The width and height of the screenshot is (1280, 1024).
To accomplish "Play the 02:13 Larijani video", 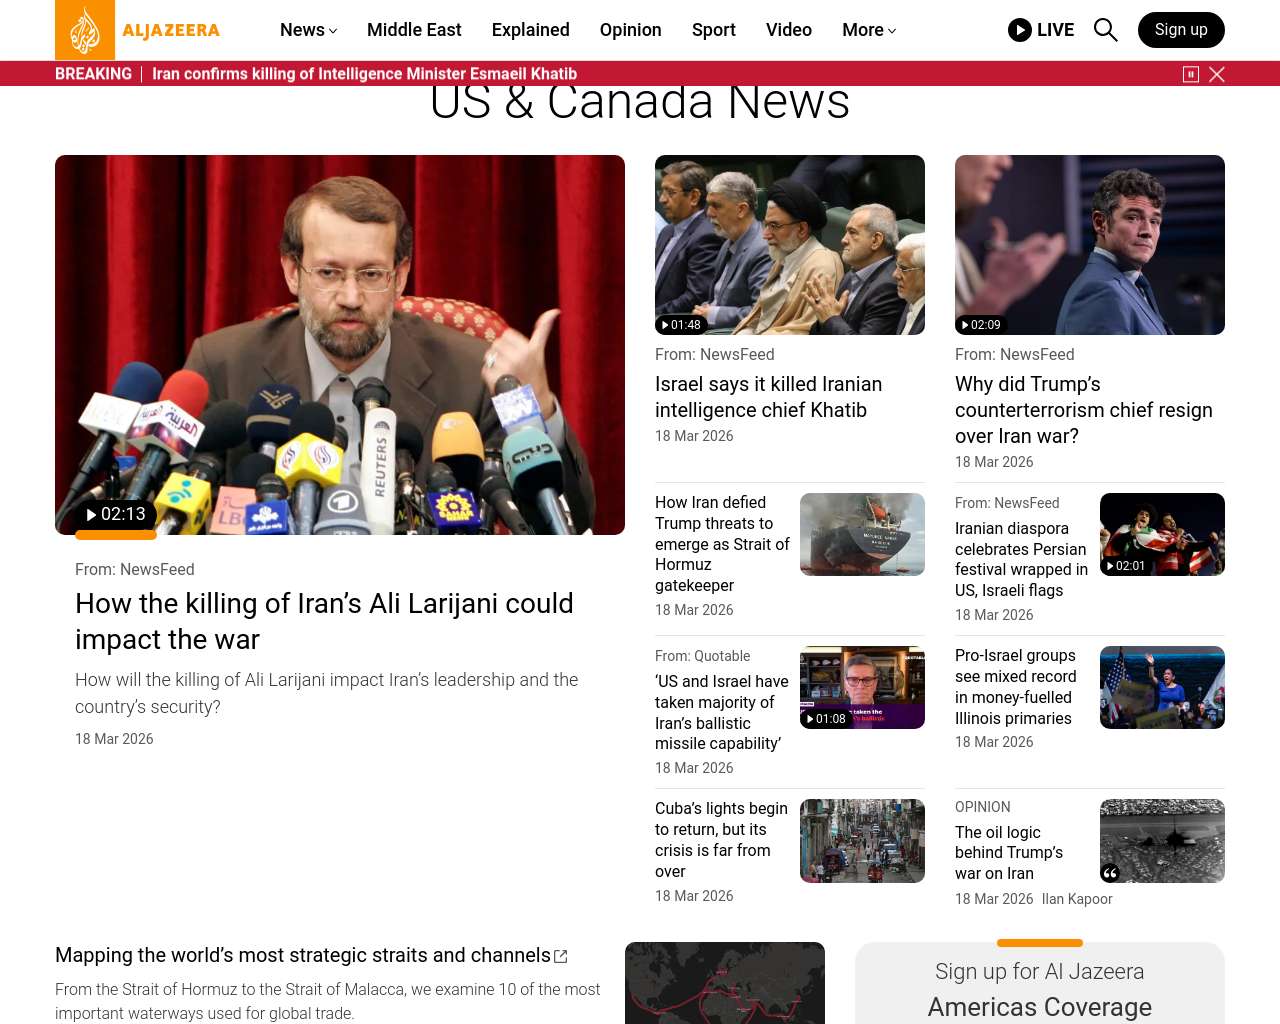I will tap(116, 514).
